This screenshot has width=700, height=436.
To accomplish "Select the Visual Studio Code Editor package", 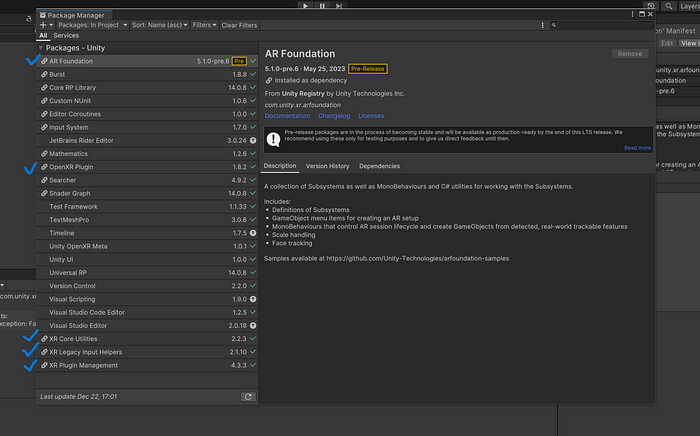I will point(147,312).
